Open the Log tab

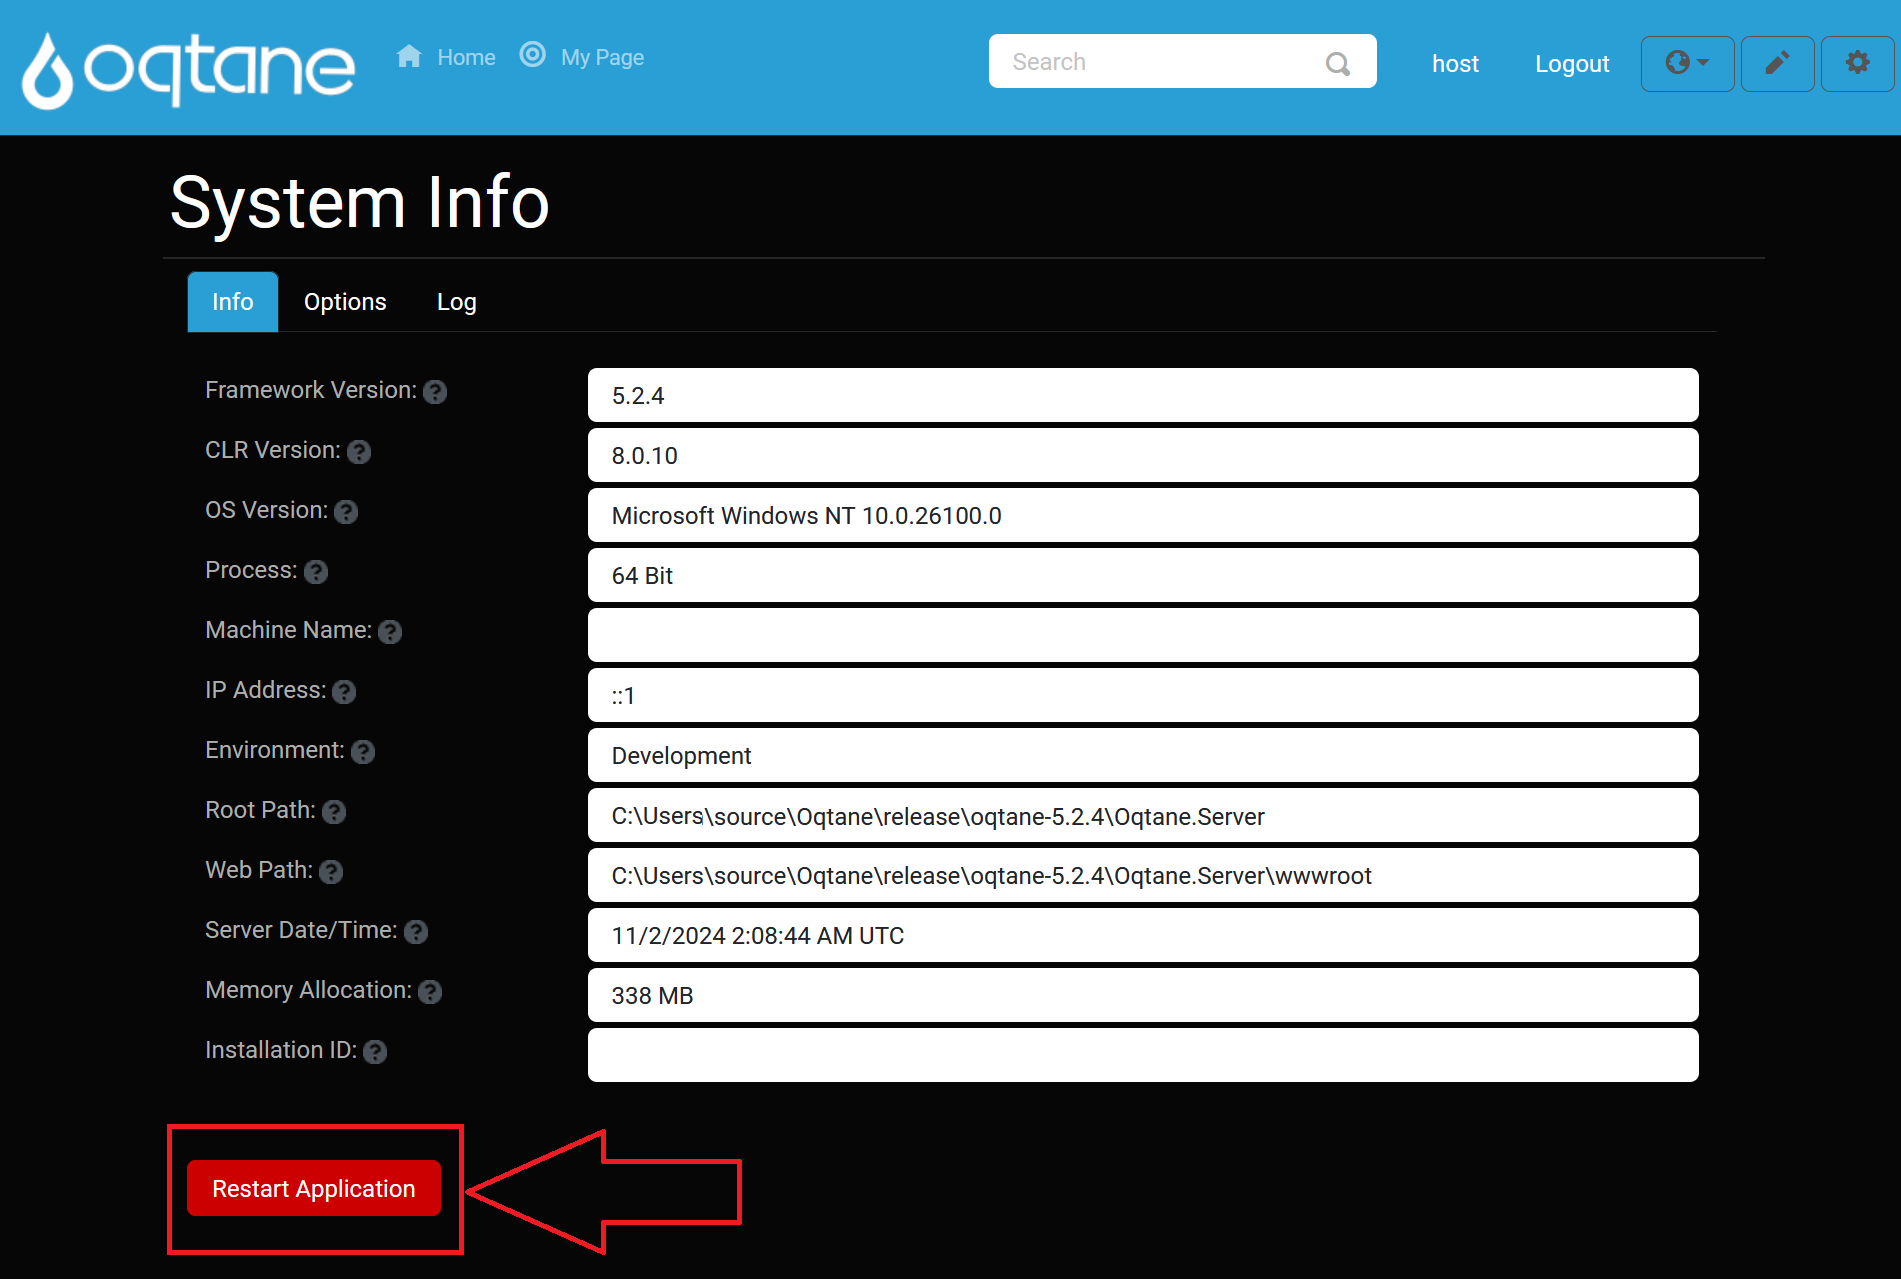click(457, 302)
